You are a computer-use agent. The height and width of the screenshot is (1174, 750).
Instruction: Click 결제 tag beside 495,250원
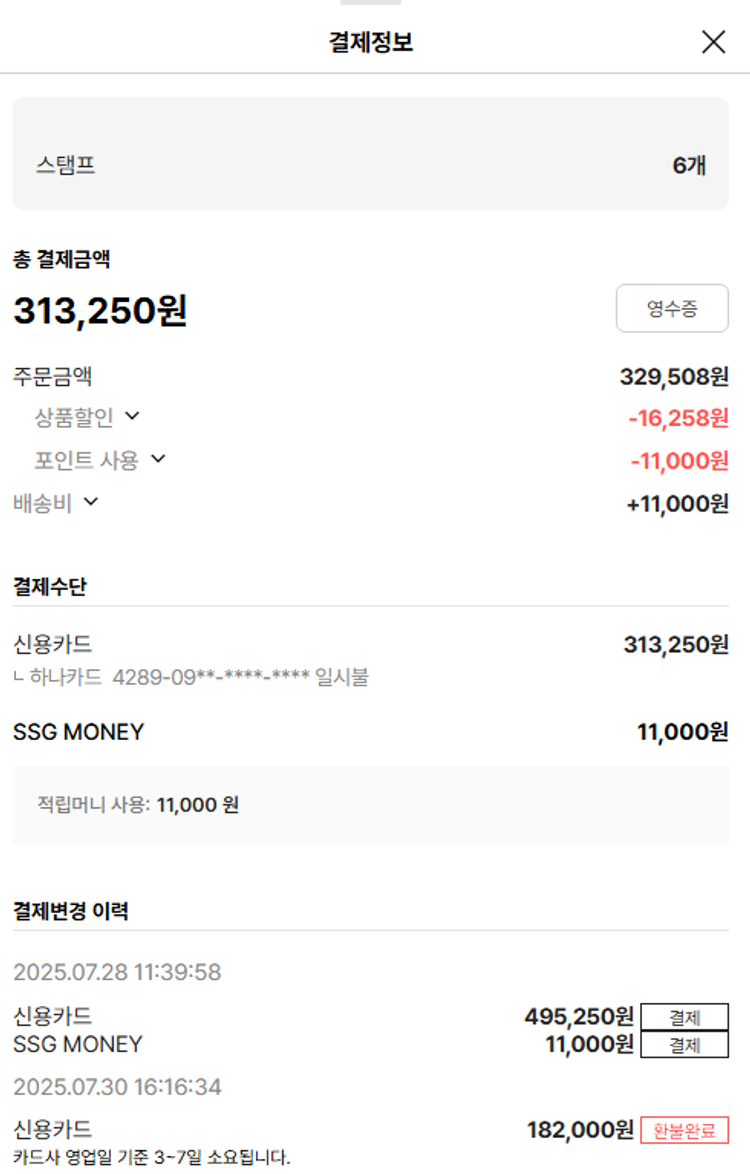[x=684, y=1018]
